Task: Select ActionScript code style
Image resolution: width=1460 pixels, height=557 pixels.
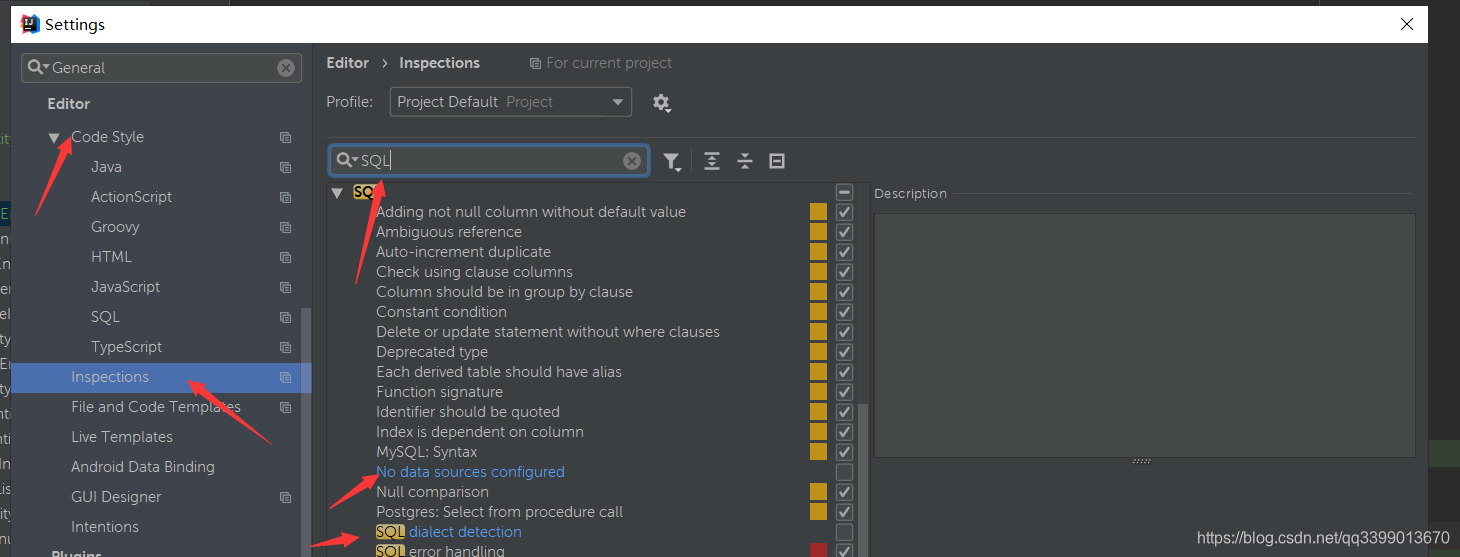Action: click(131, 197)
